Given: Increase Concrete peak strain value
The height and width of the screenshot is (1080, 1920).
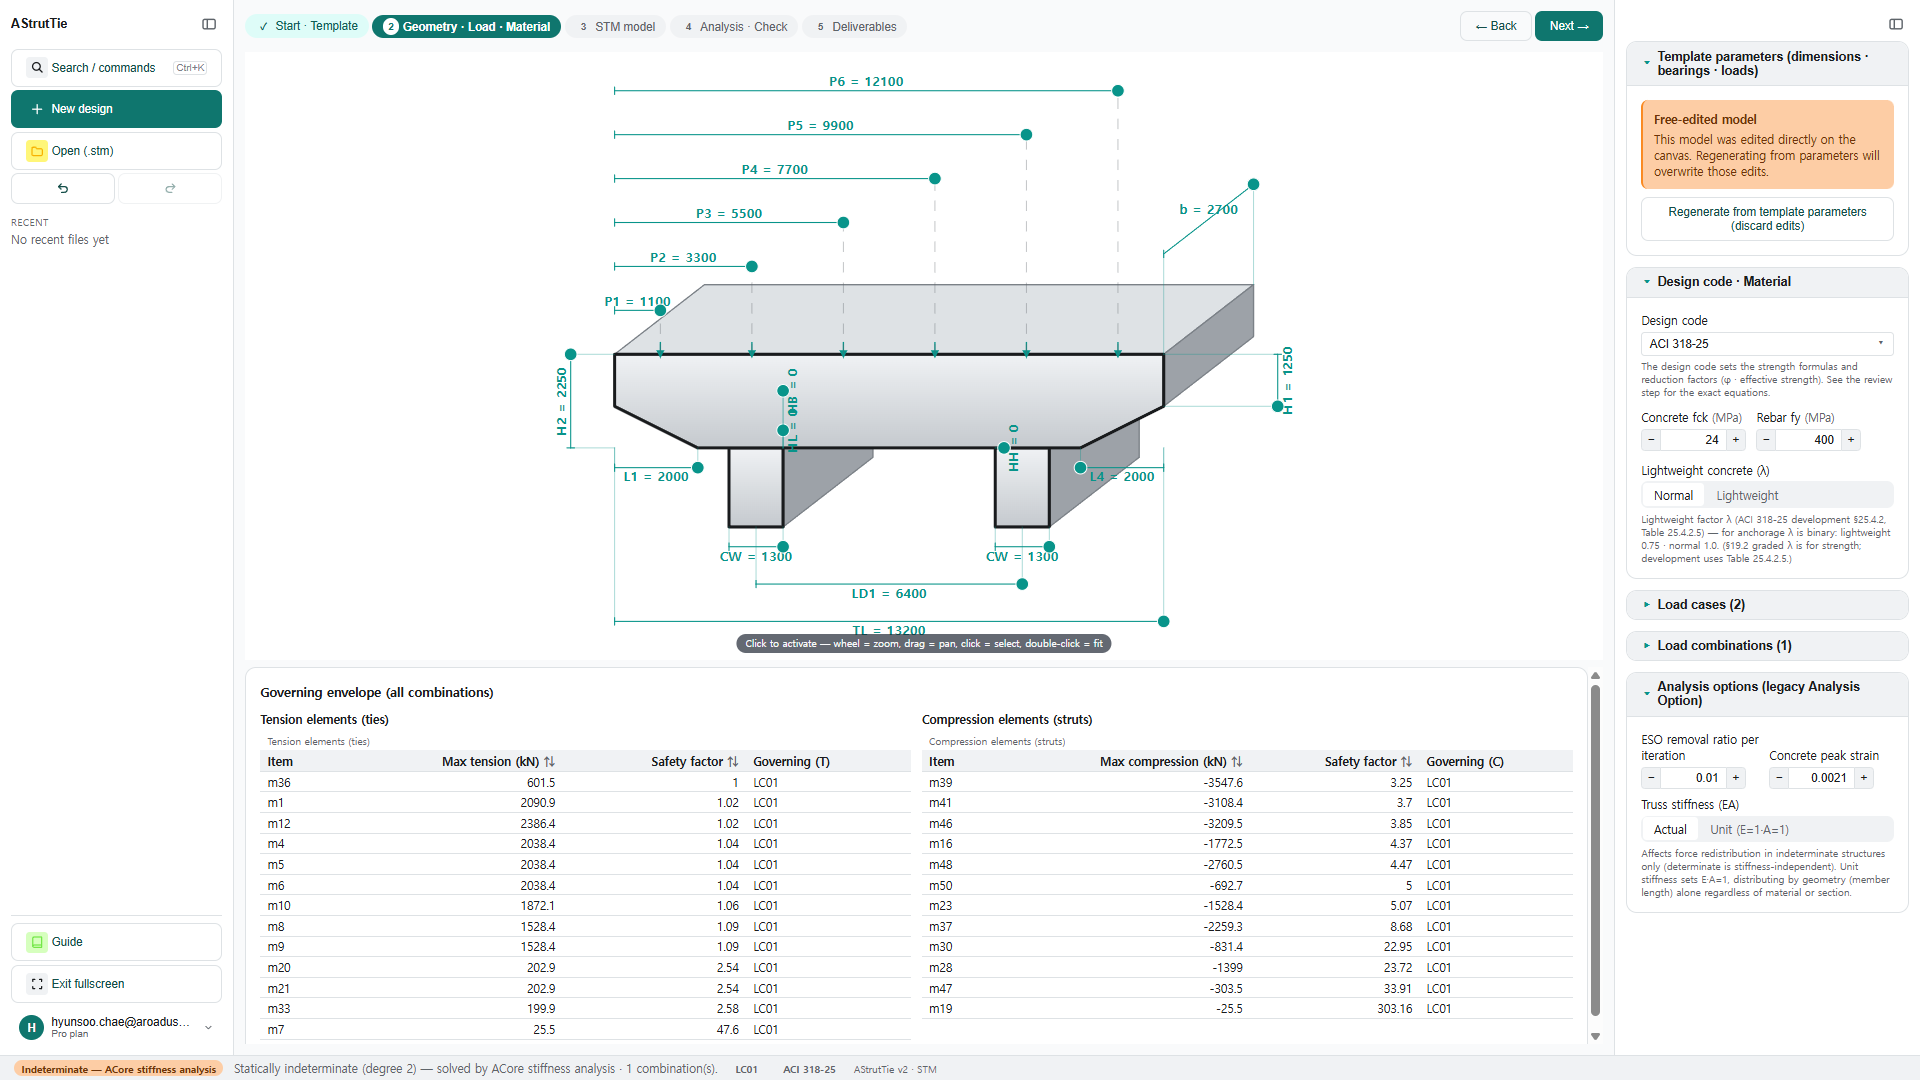Looking at the screenshot, I should (x=1864, y=778).
